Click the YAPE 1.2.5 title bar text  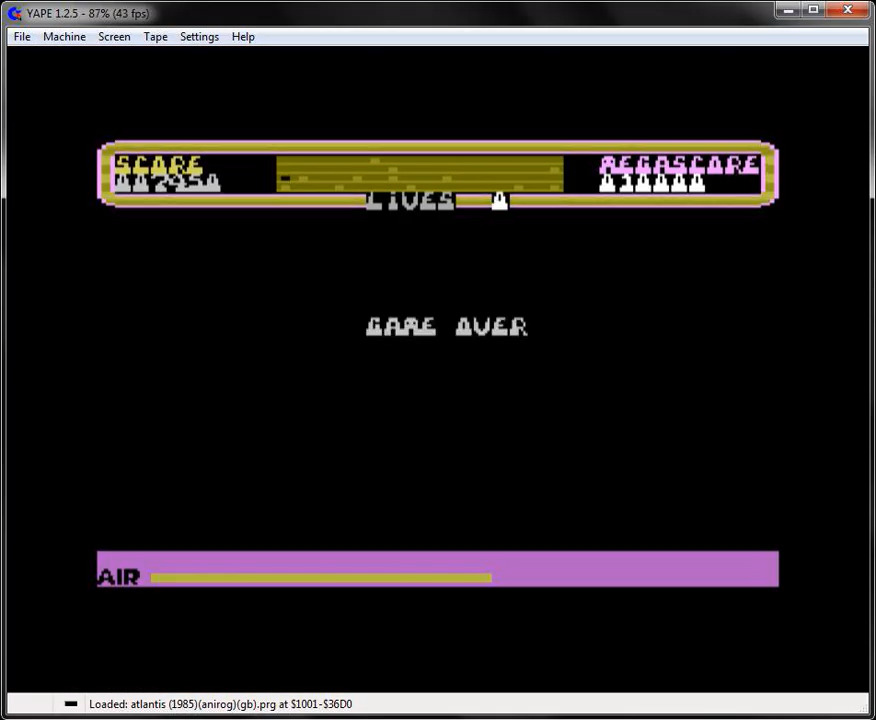(x=88, y=13)
